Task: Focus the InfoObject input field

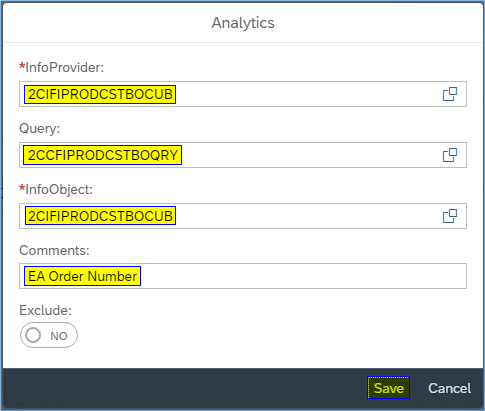Action: coord(243,216)
